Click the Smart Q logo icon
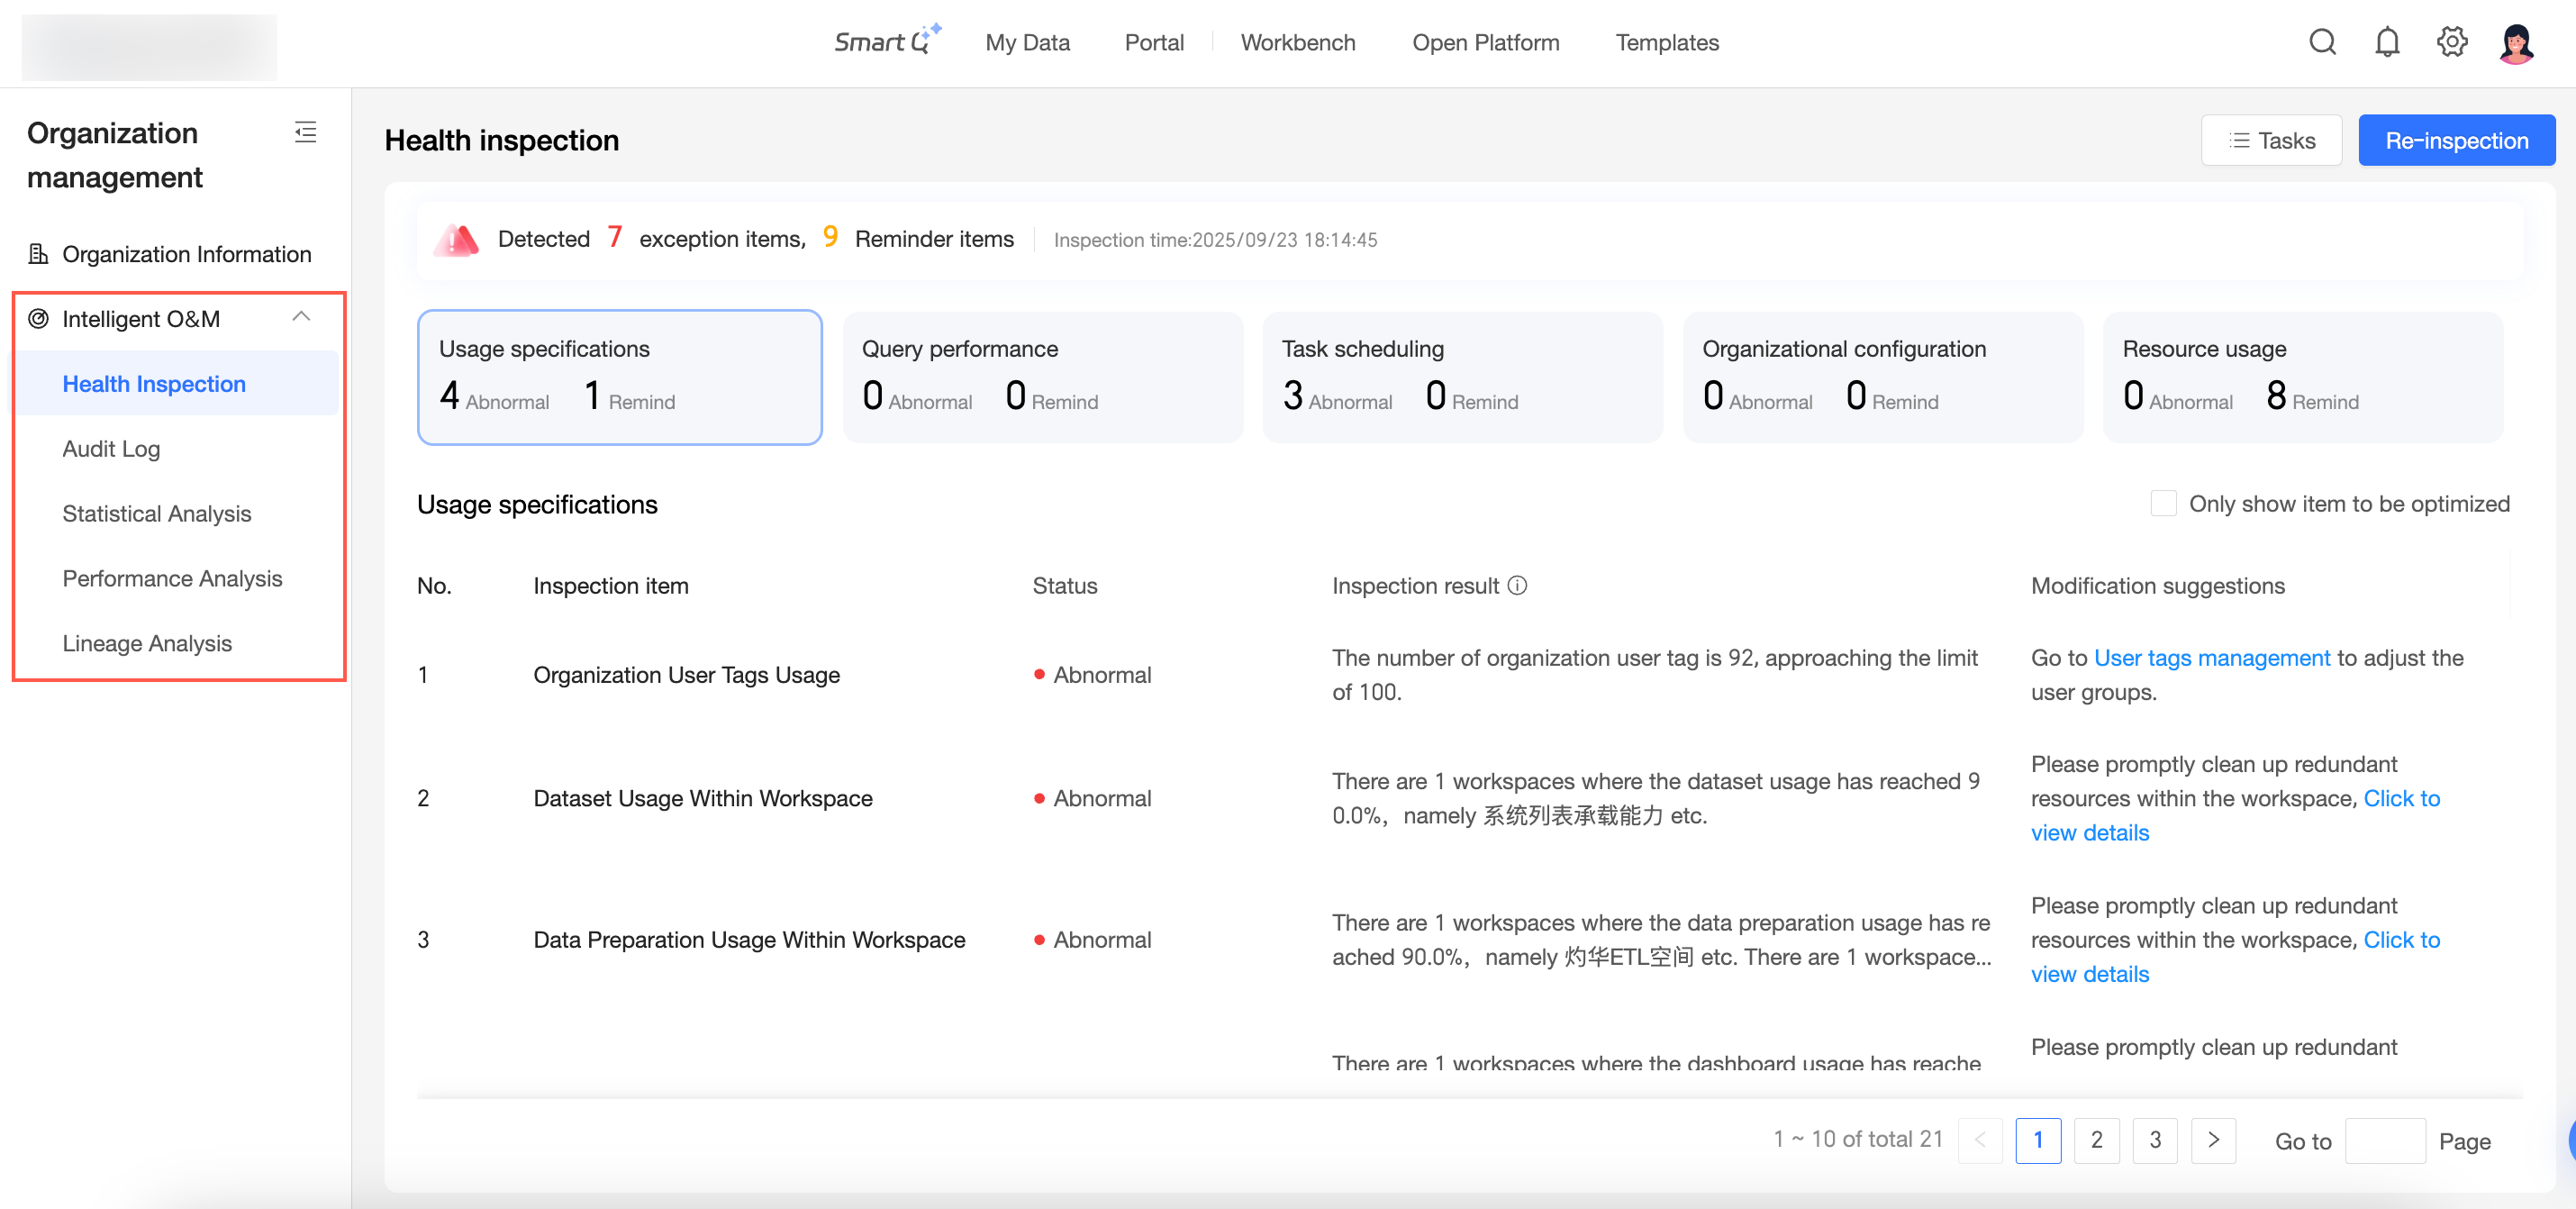Viewport: 2576px width, 1209px height. click(x=887, y=41)
